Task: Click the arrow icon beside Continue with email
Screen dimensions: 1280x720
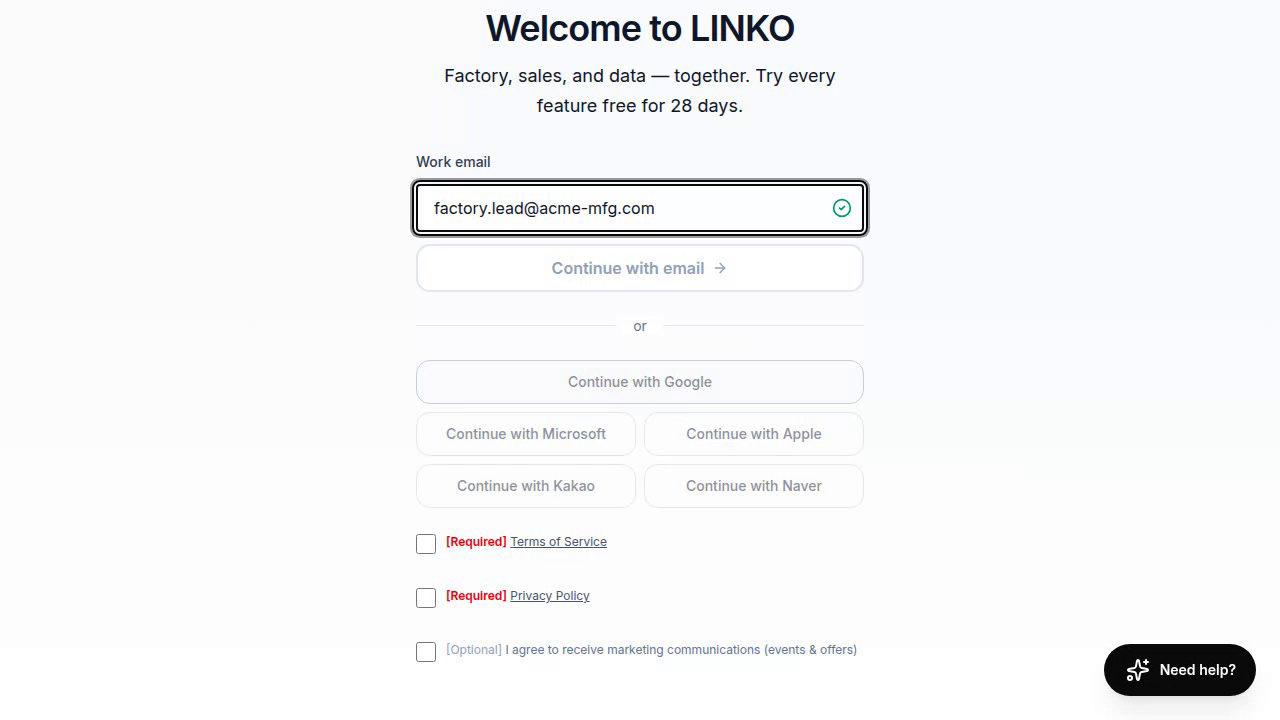Action: point(720,268)
